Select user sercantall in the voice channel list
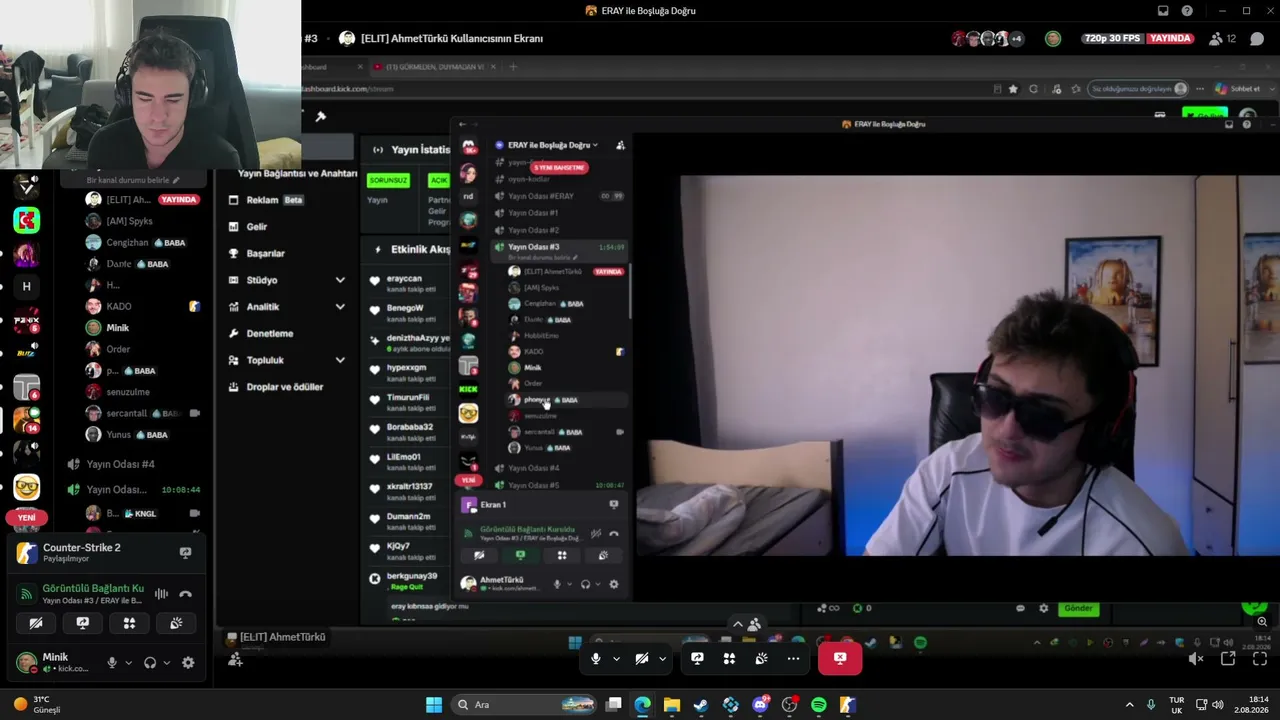This screenshot has width=1280, height=720. [x=128, y=413]
